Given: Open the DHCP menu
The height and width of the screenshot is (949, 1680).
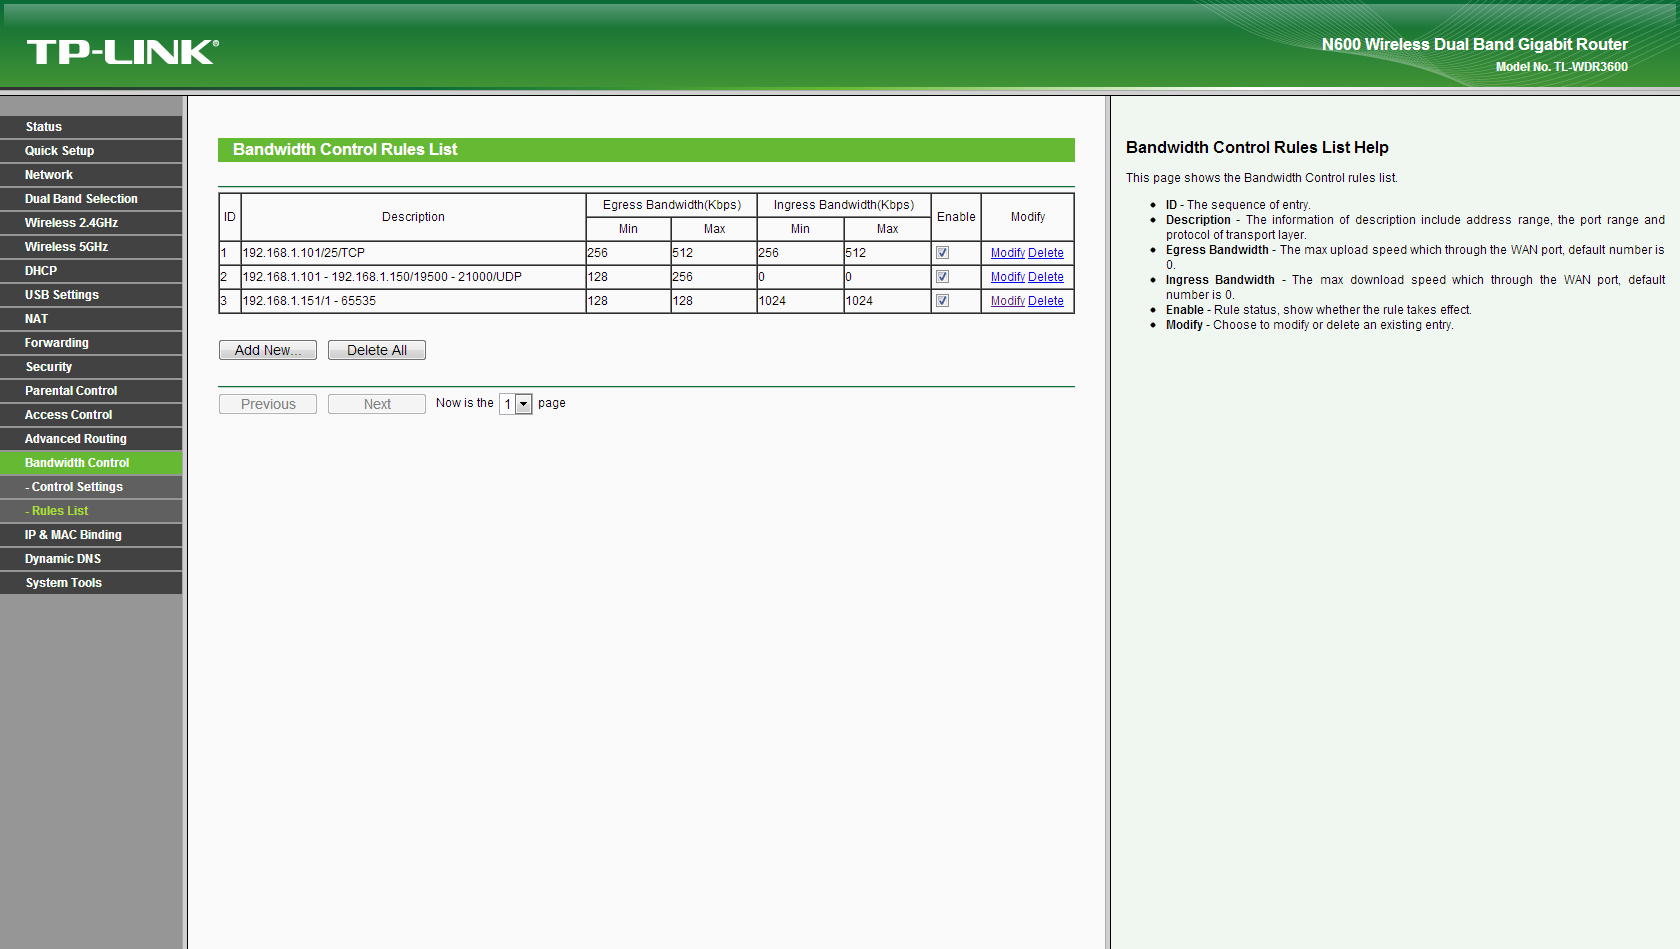Looking at the screenshot, I should (x=91, y=271).
